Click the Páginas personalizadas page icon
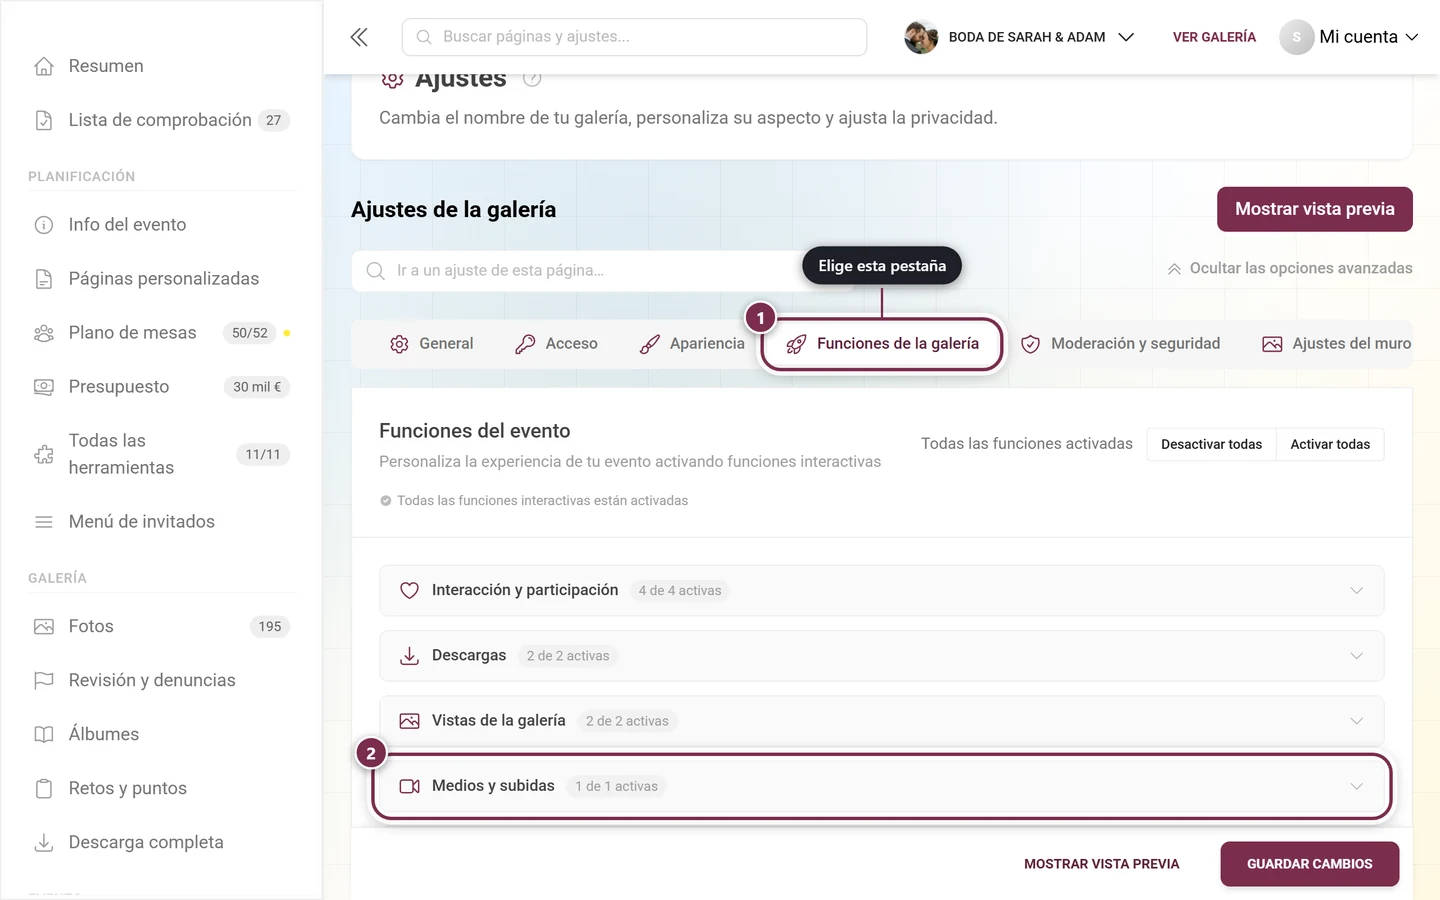The height and width of the screenshot is (900, 1440). [x=44, y=279]
